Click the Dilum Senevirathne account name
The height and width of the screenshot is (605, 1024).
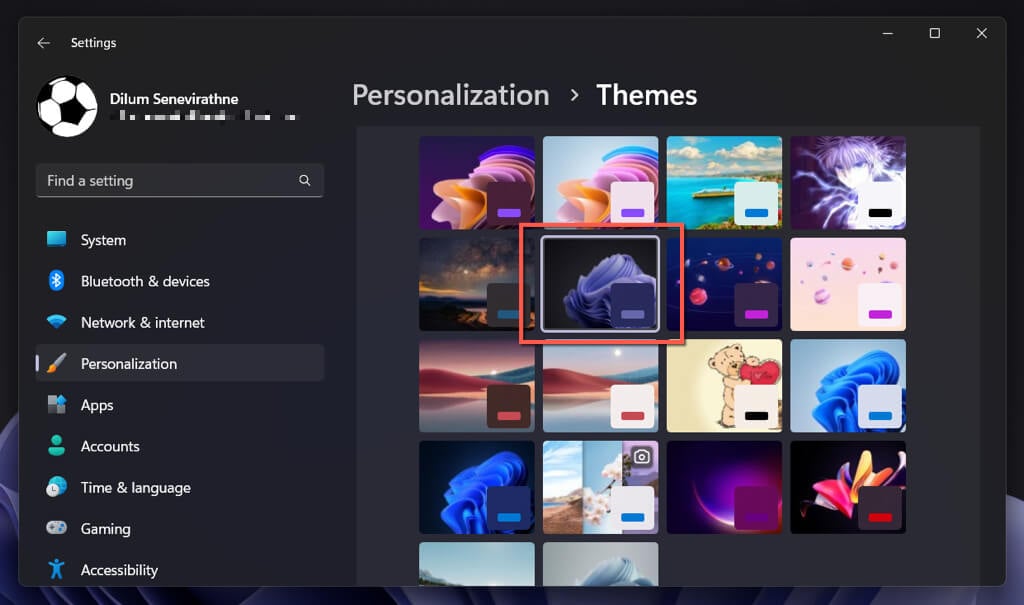coord(174,99)
